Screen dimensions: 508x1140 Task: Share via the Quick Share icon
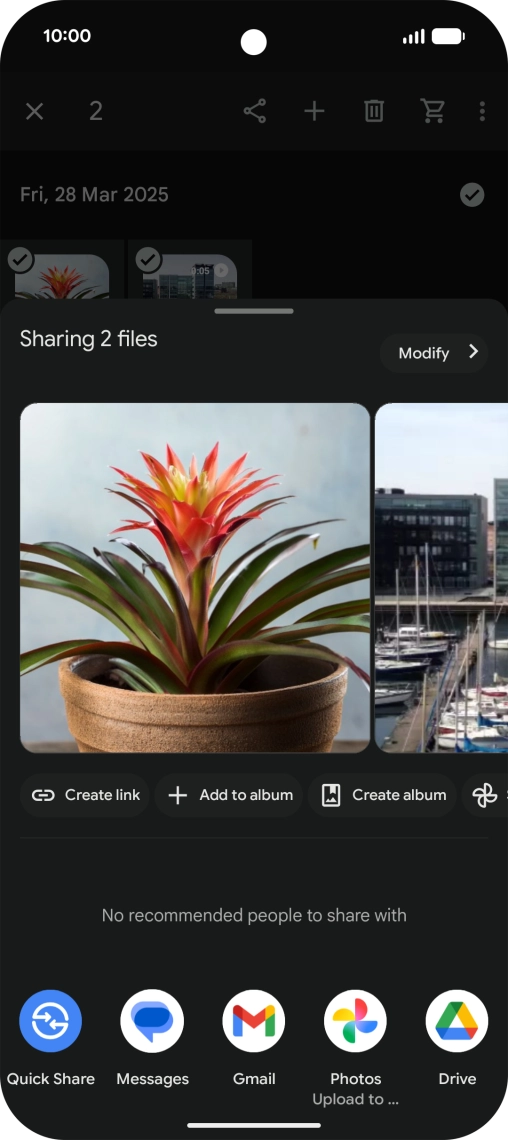(x=50, y=1021)
